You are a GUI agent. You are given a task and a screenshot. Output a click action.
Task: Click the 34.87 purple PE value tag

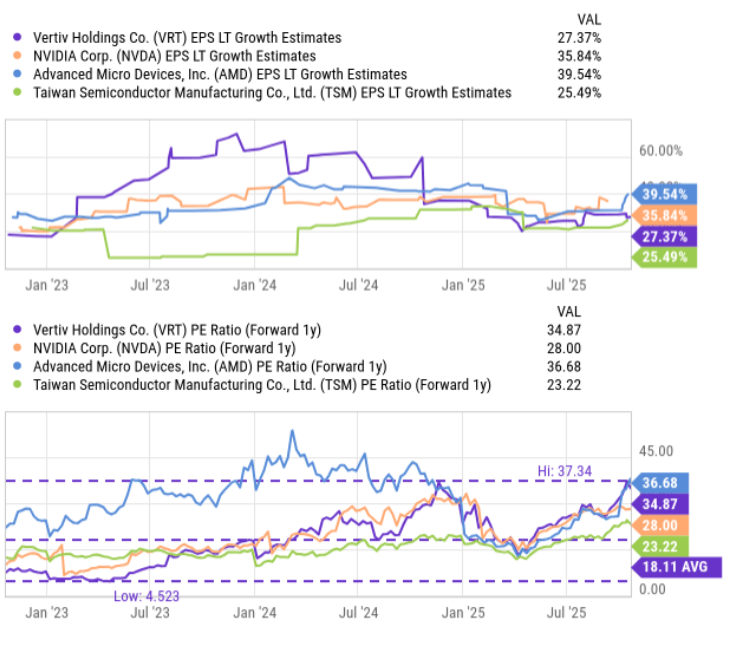(x=660, y=504)
